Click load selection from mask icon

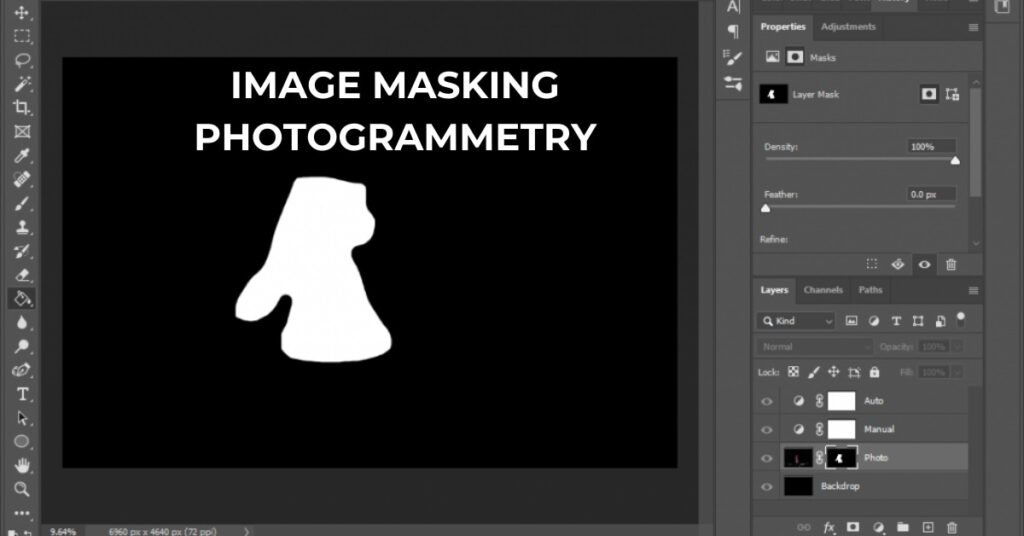coord(872,264)
